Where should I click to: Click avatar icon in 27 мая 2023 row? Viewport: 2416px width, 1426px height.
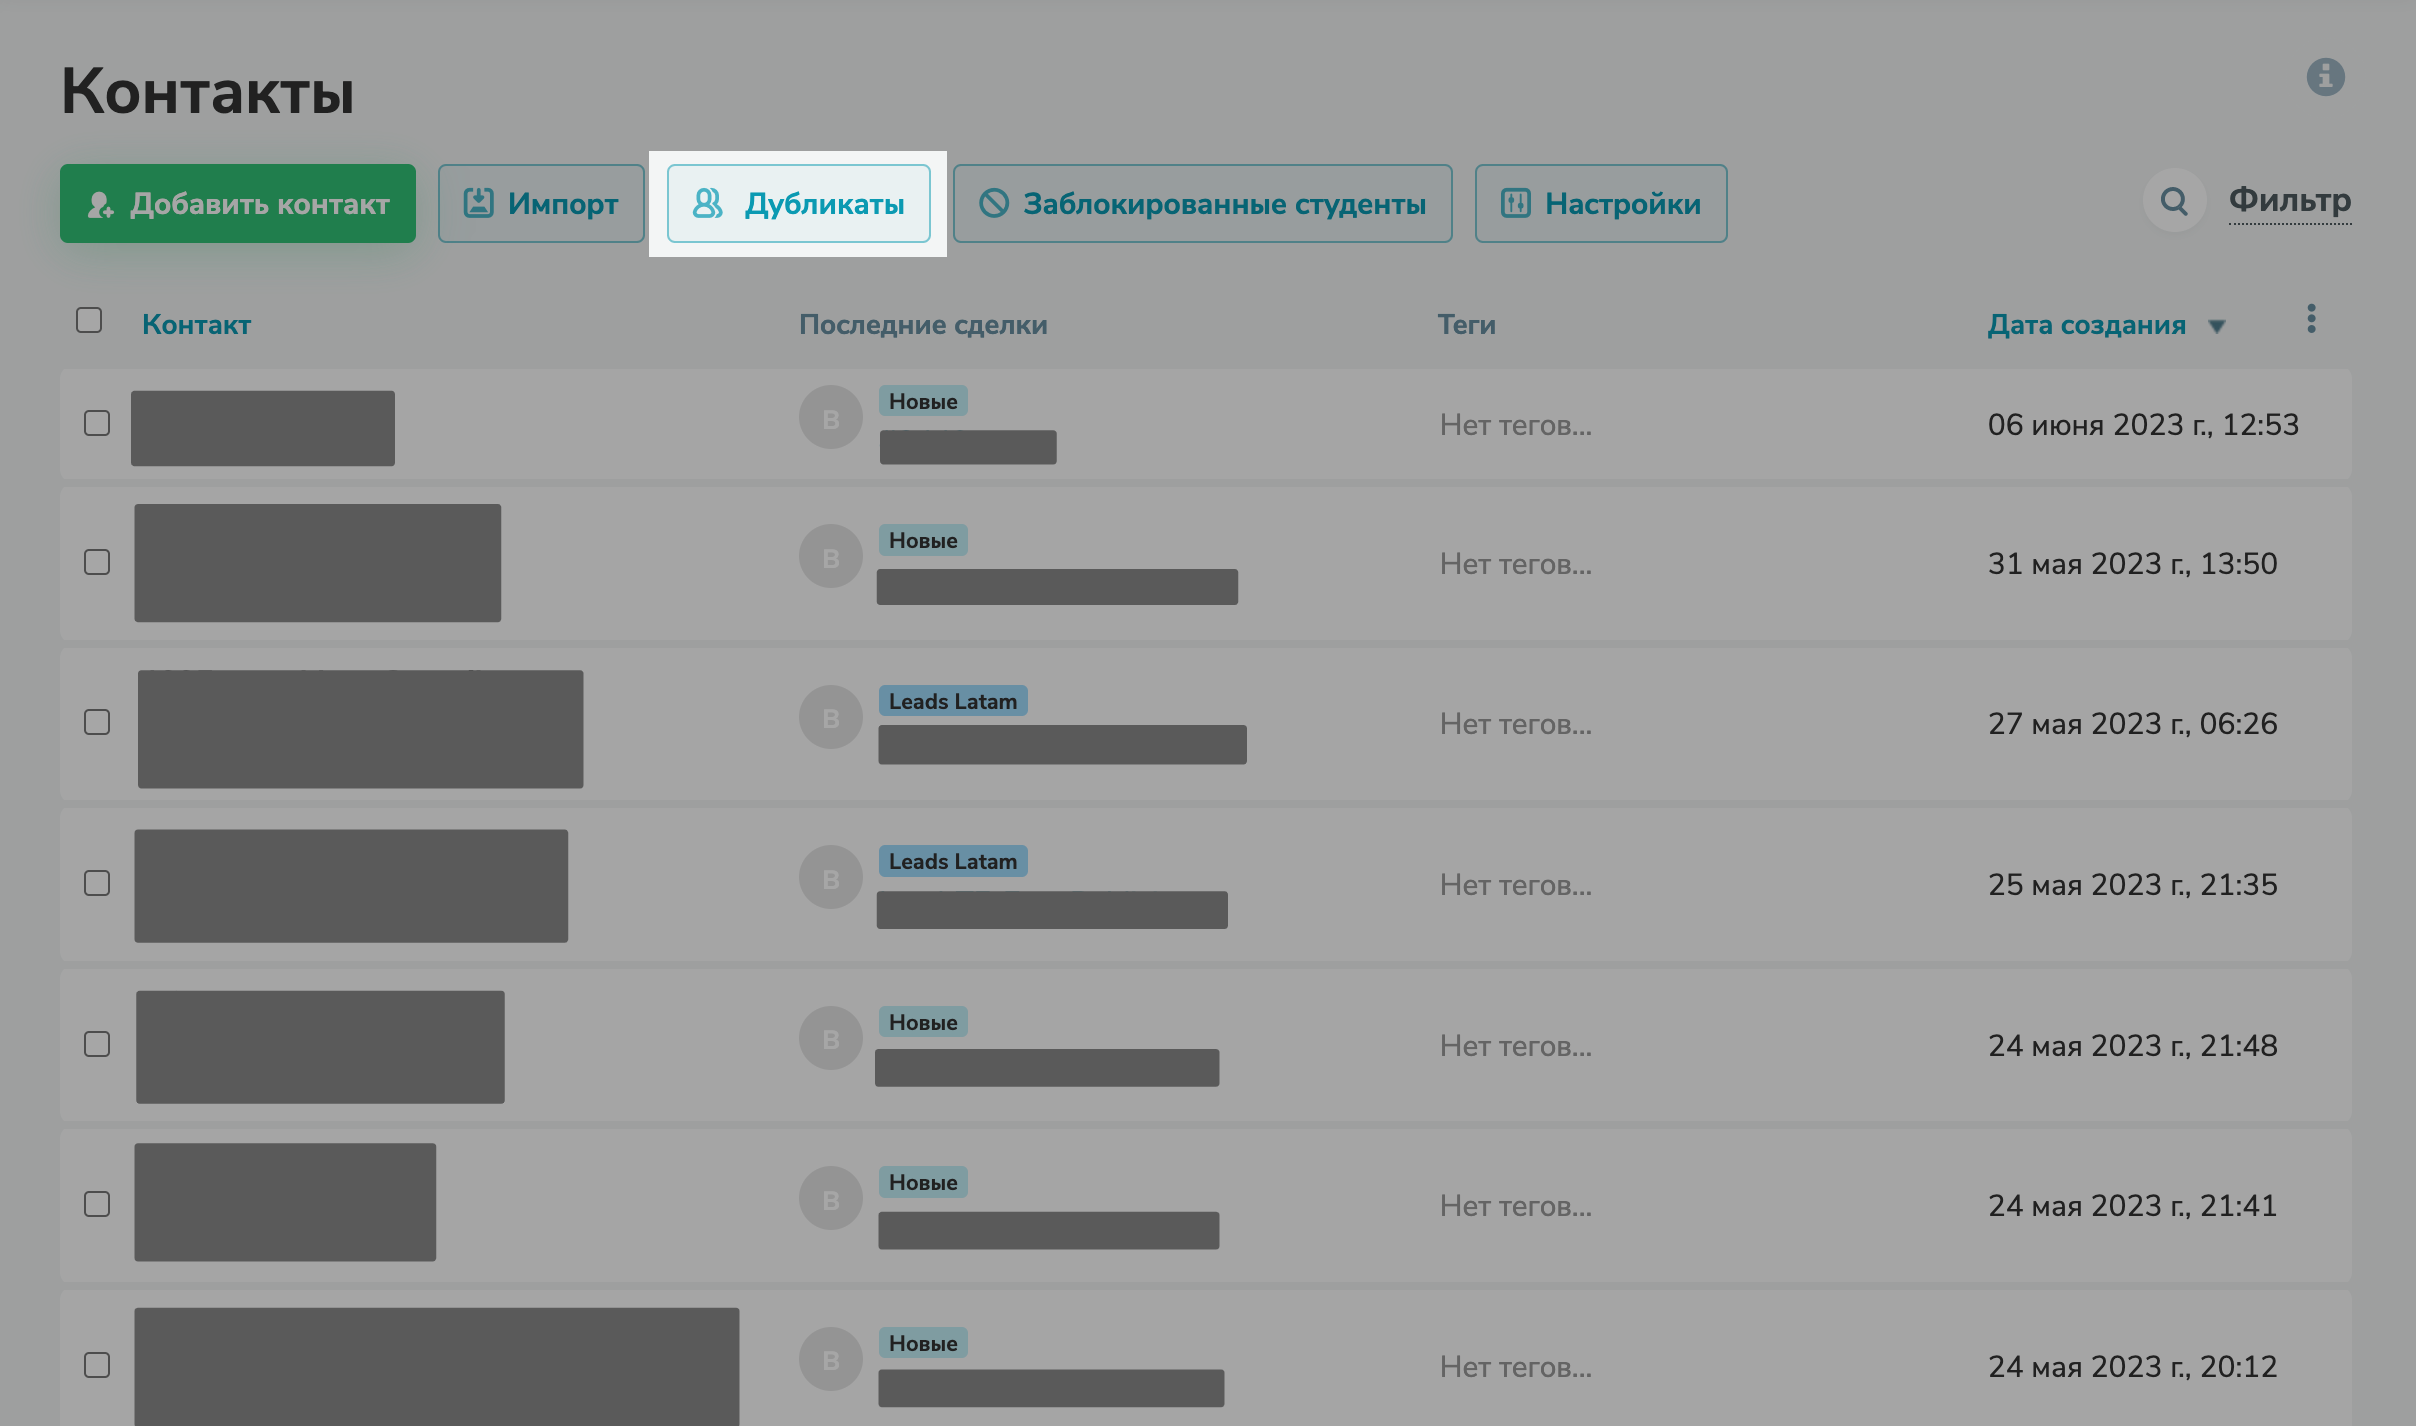[x=830, y=717]
